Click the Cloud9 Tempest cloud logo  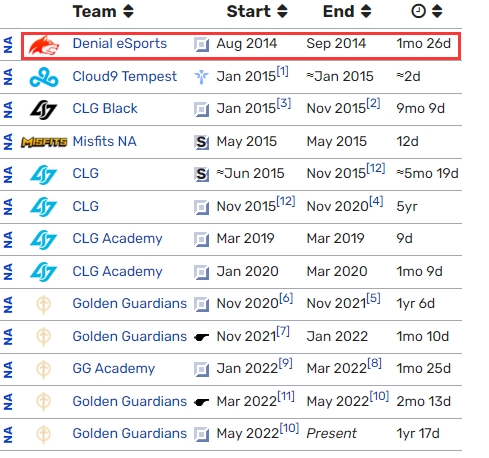pyautogui.click(x=44, y=77)
